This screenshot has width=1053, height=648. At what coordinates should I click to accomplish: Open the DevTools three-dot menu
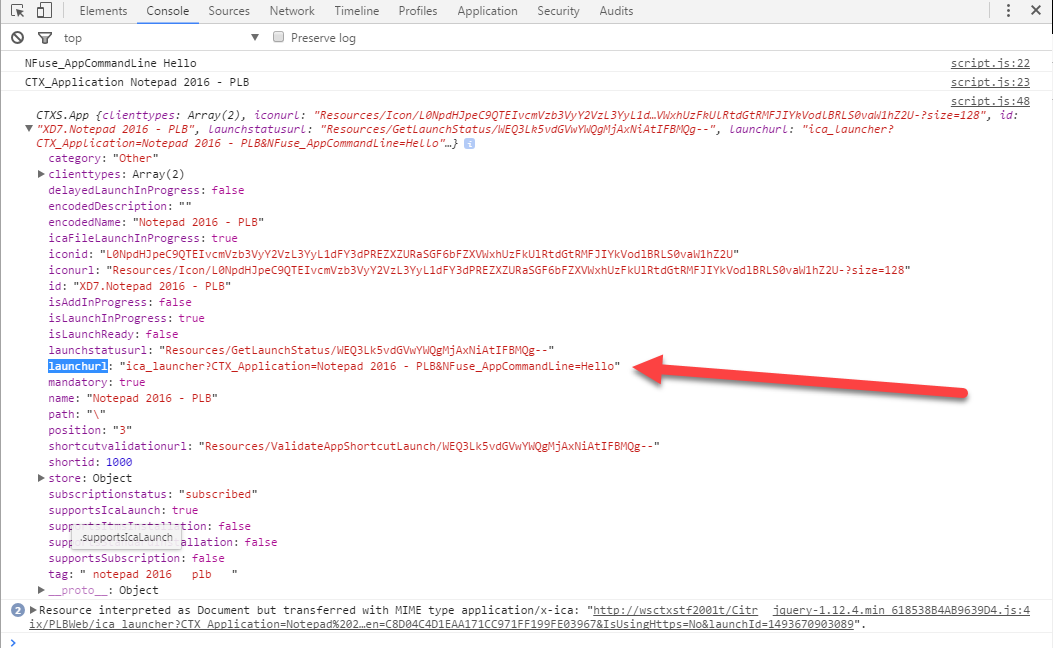[x=1010, y=11]
